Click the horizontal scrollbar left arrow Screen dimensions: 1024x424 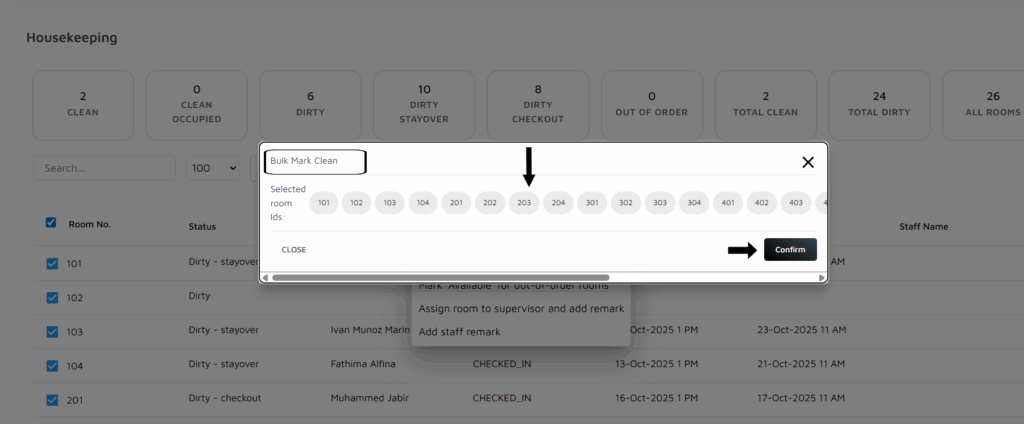click(x=265, y=277)
